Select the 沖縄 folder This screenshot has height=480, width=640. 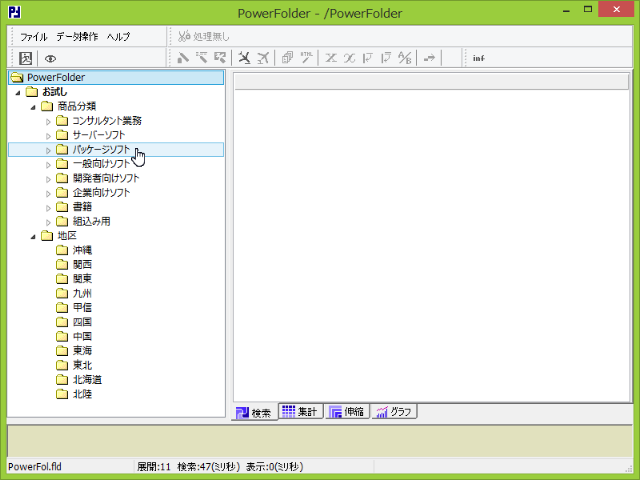click(x=82, y=250)
